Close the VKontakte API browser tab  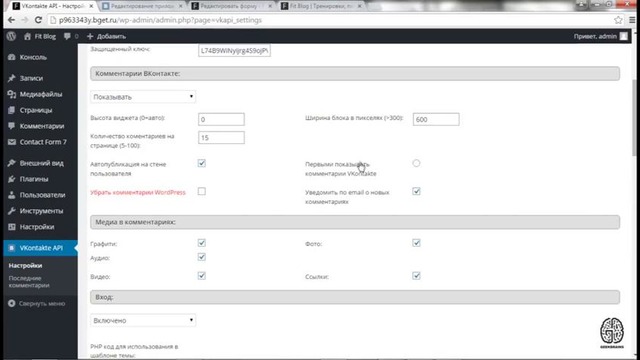pyautogui.click(x=91, y=6)
